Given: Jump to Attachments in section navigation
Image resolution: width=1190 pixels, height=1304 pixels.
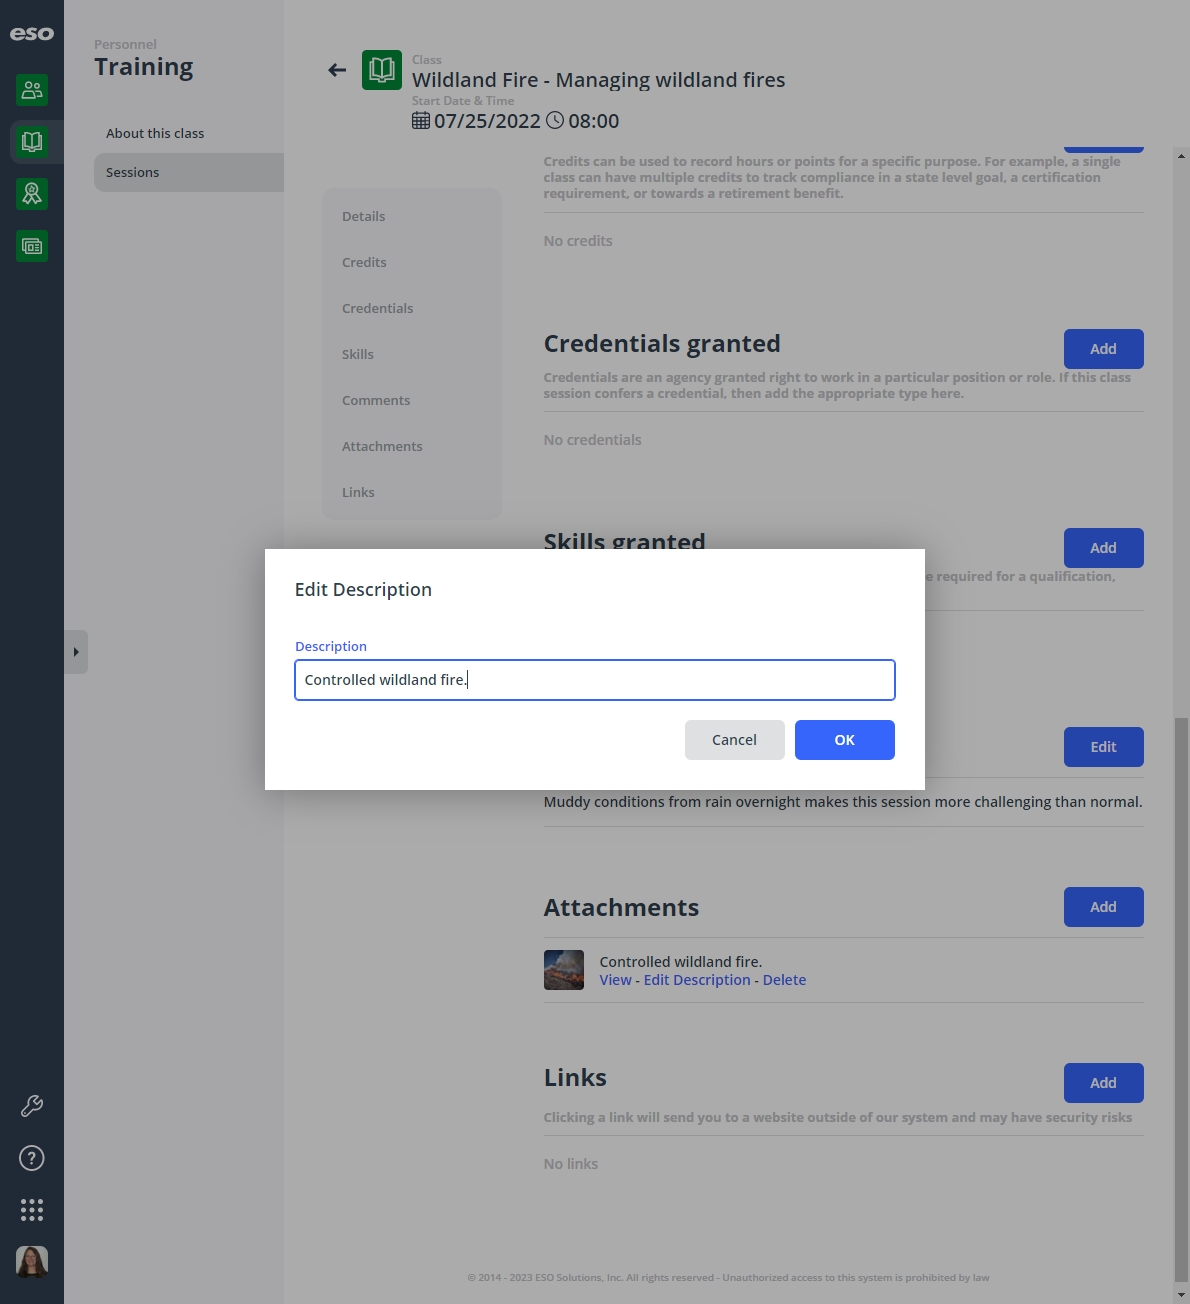Looking at the screenshot, I should (x=382, y=446).
